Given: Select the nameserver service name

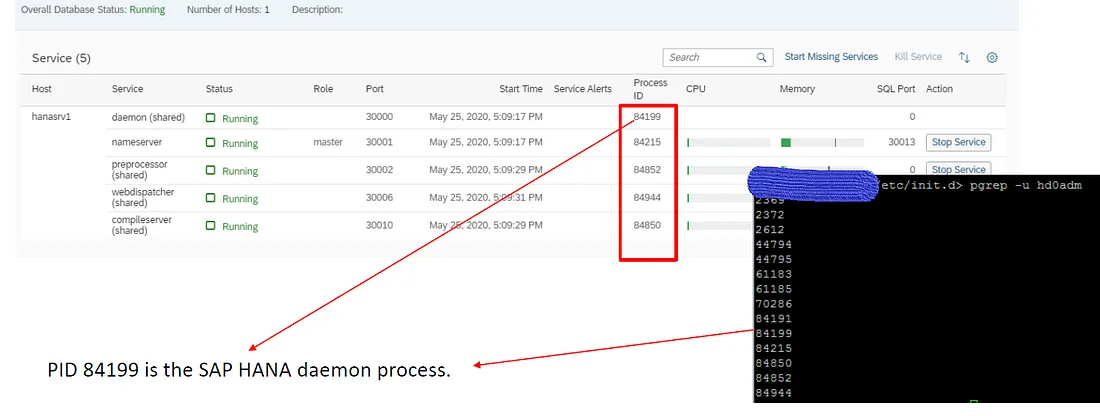Looking at the screenshot, I should tap(137, 142).
